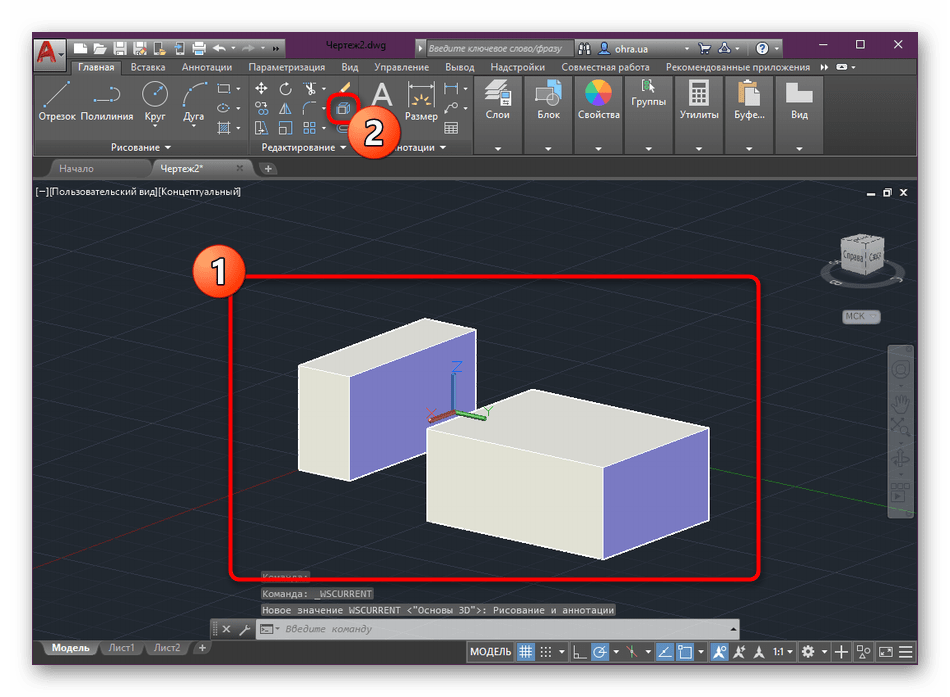Click the МСК coordinate system button

coord(860,317)
